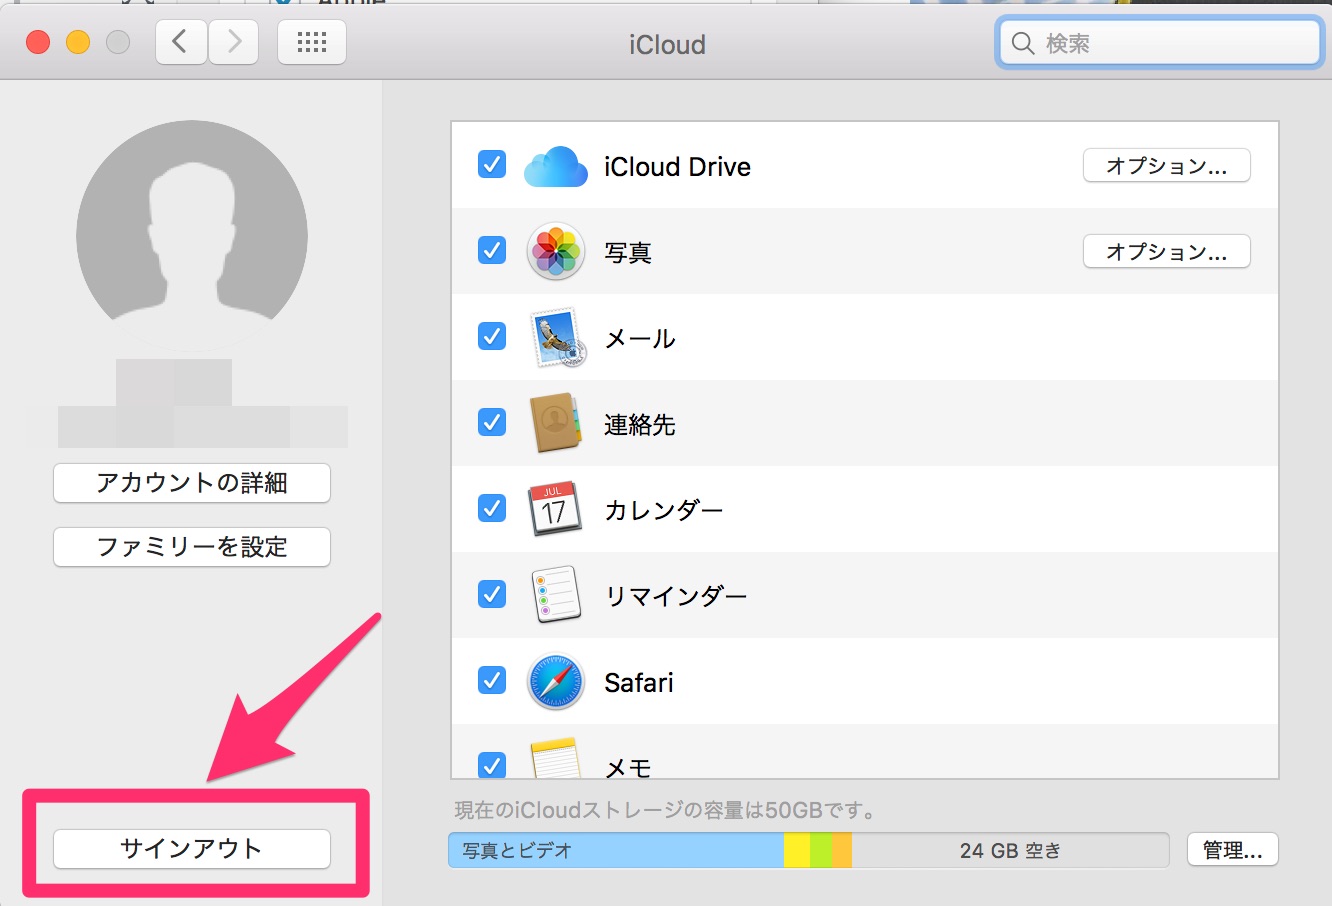Click the メモ label text

(628, 767)
